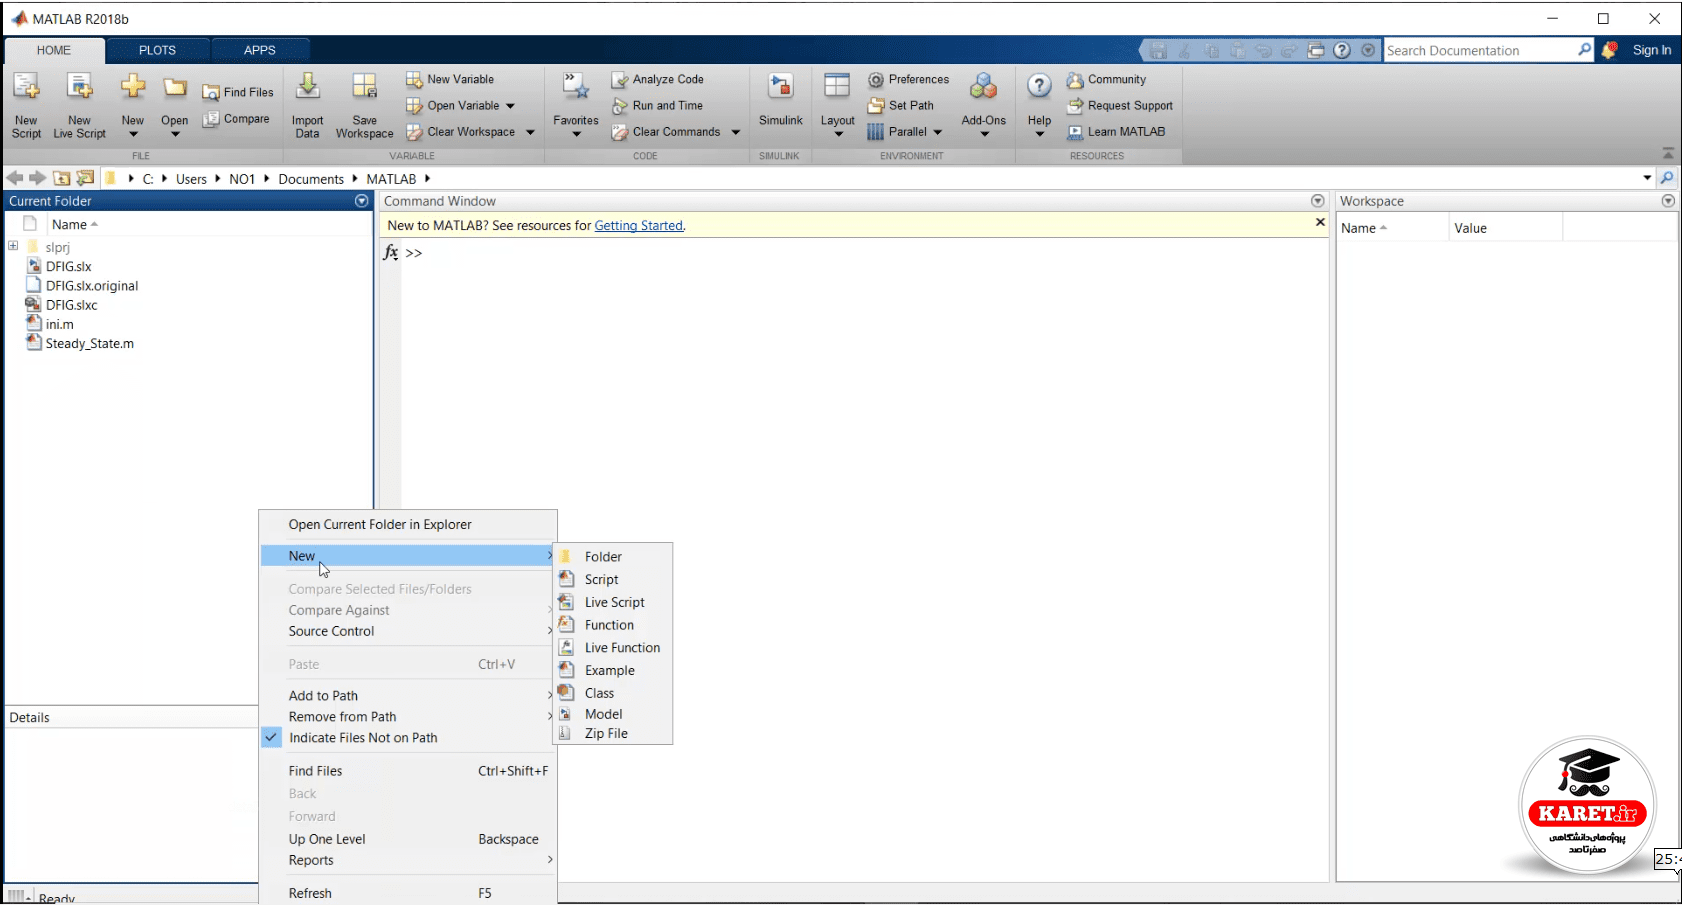1682x905 pixels.
Task: Click the Search Documentation field
Action: [1481, 50]
